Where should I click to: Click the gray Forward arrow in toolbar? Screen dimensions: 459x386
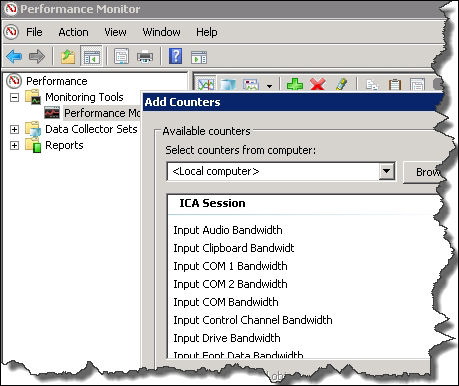[37, 56]
